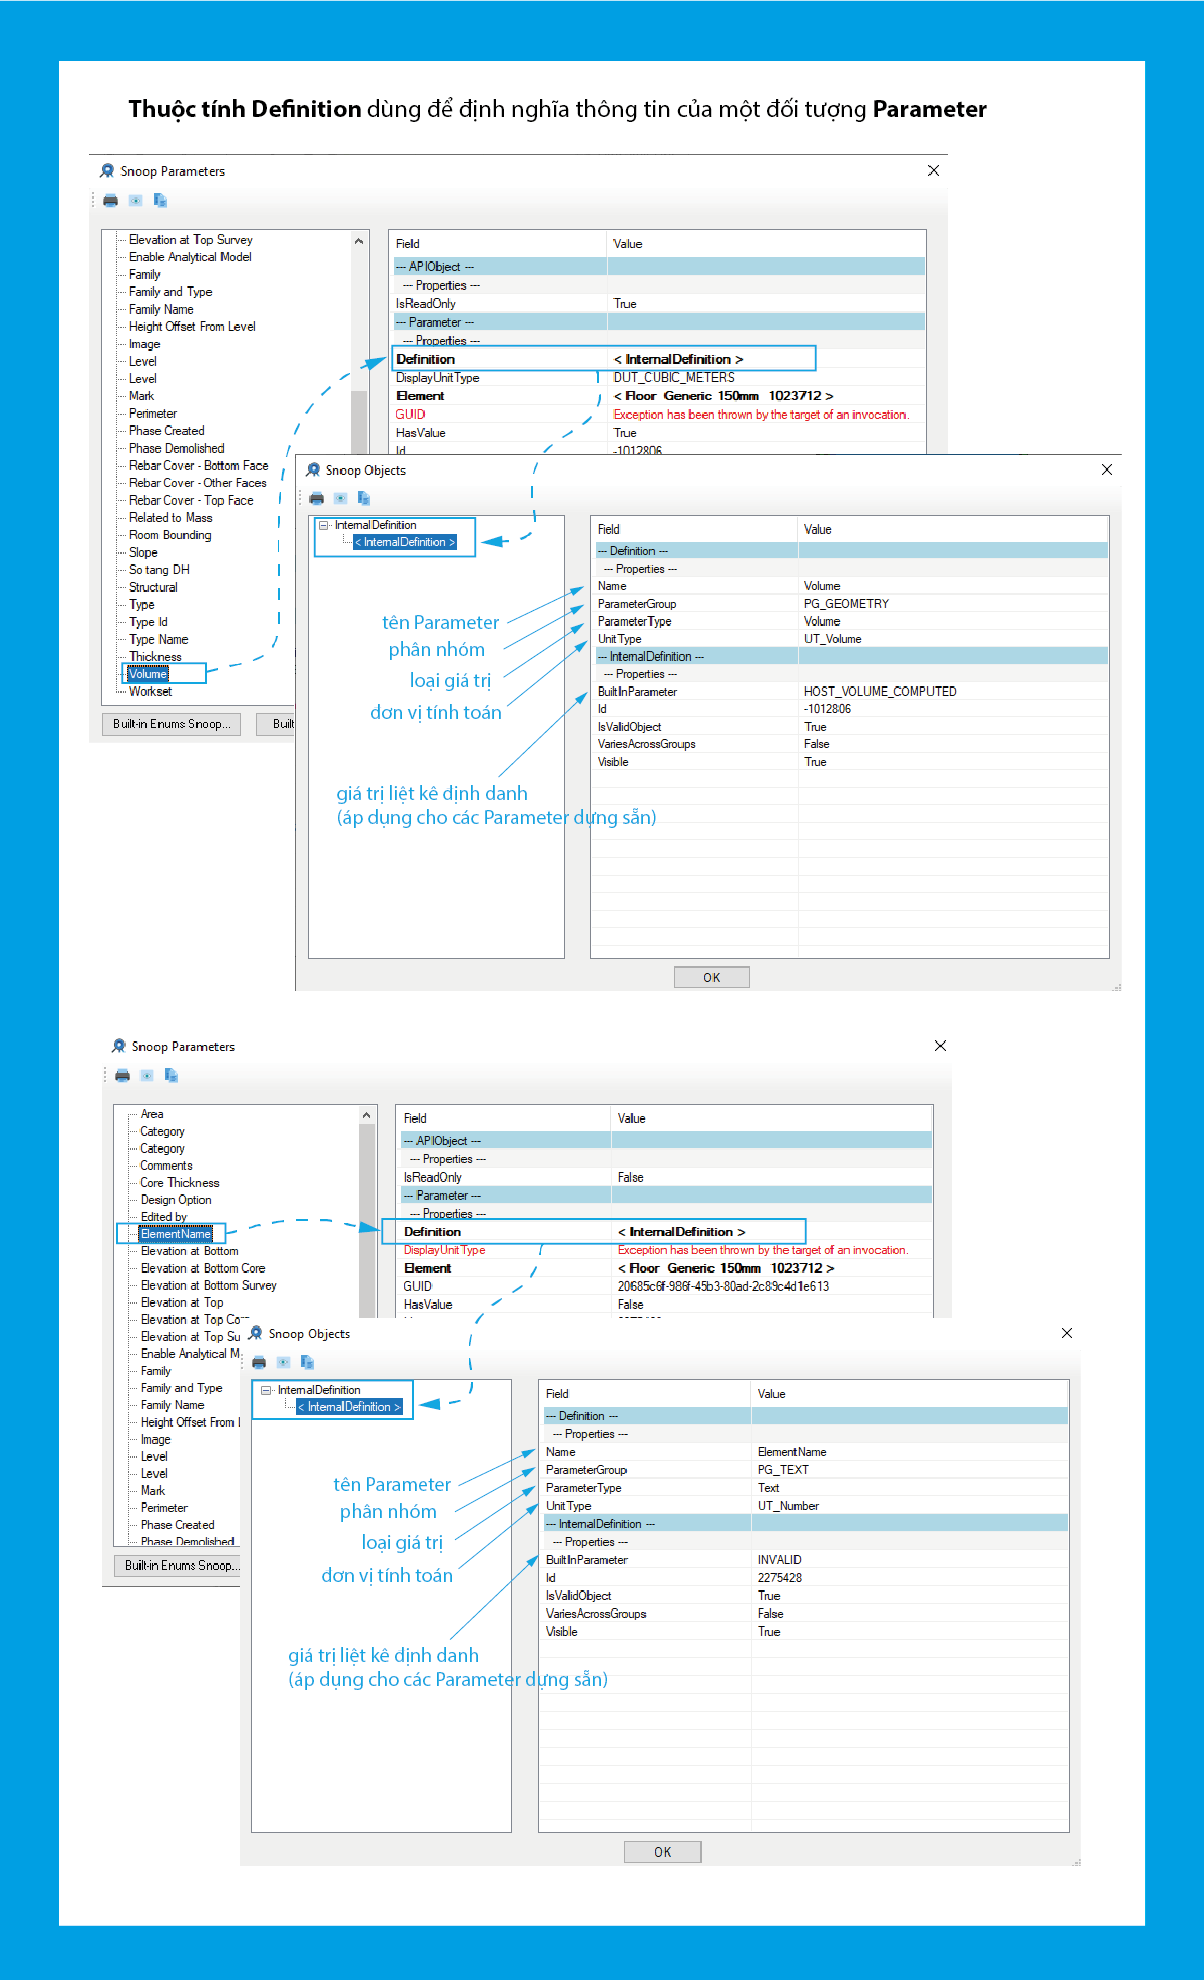Select Type Id in the parameter list
Image resolution: width=1204 pixels, height=1980 pixels.
click(x=148, y=622)
